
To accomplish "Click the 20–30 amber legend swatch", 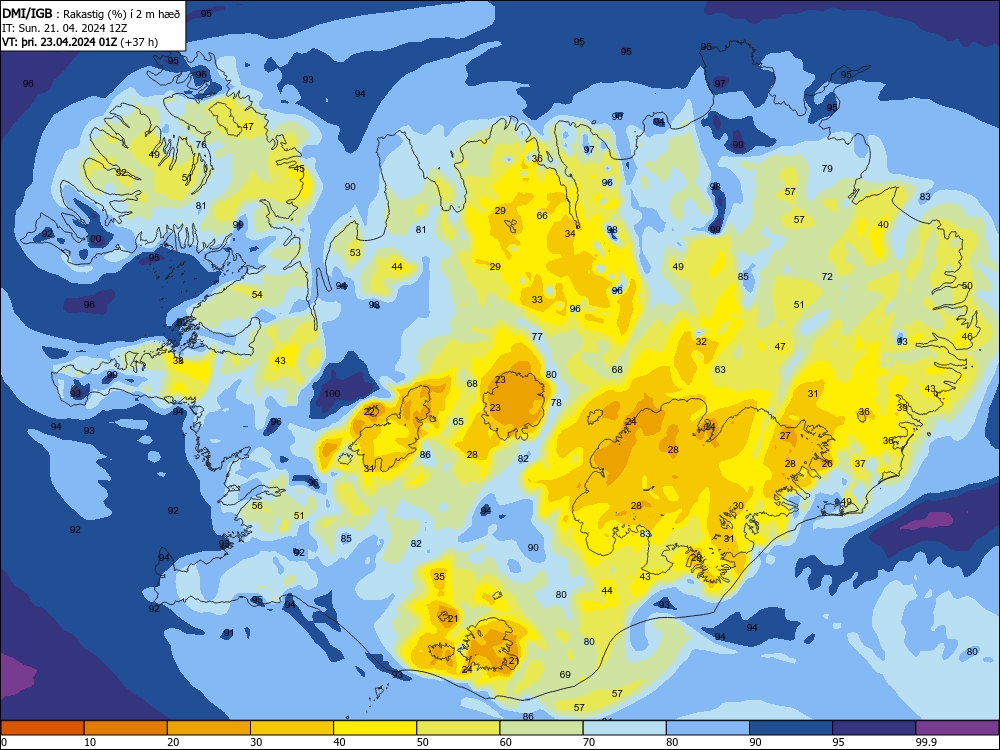I will click(x=209, y=728).
